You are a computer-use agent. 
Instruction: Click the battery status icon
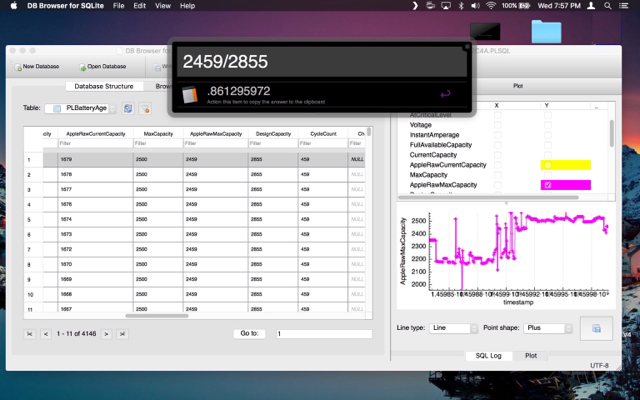tap(524, 6)
